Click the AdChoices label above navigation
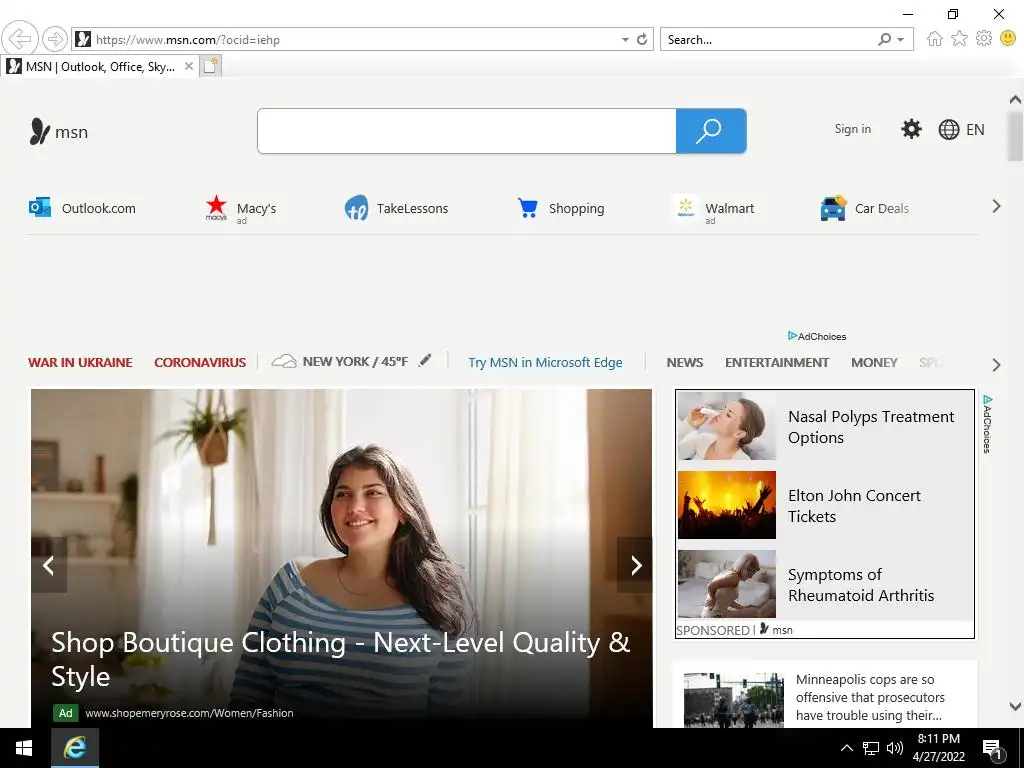 [x=817, y=336]
